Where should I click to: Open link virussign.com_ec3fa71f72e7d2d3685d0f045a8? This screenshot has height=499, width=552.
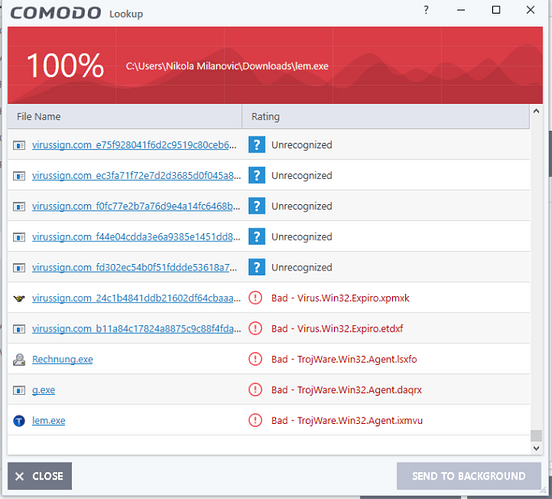136,176
